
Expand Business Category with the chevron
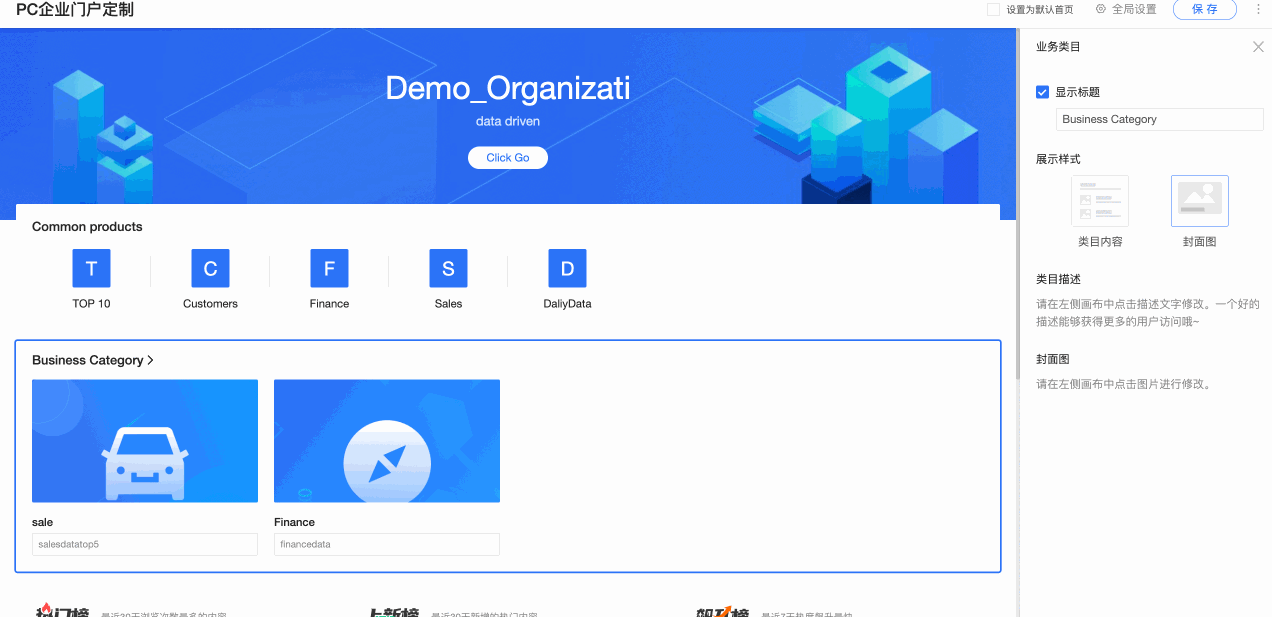point(151,360)
